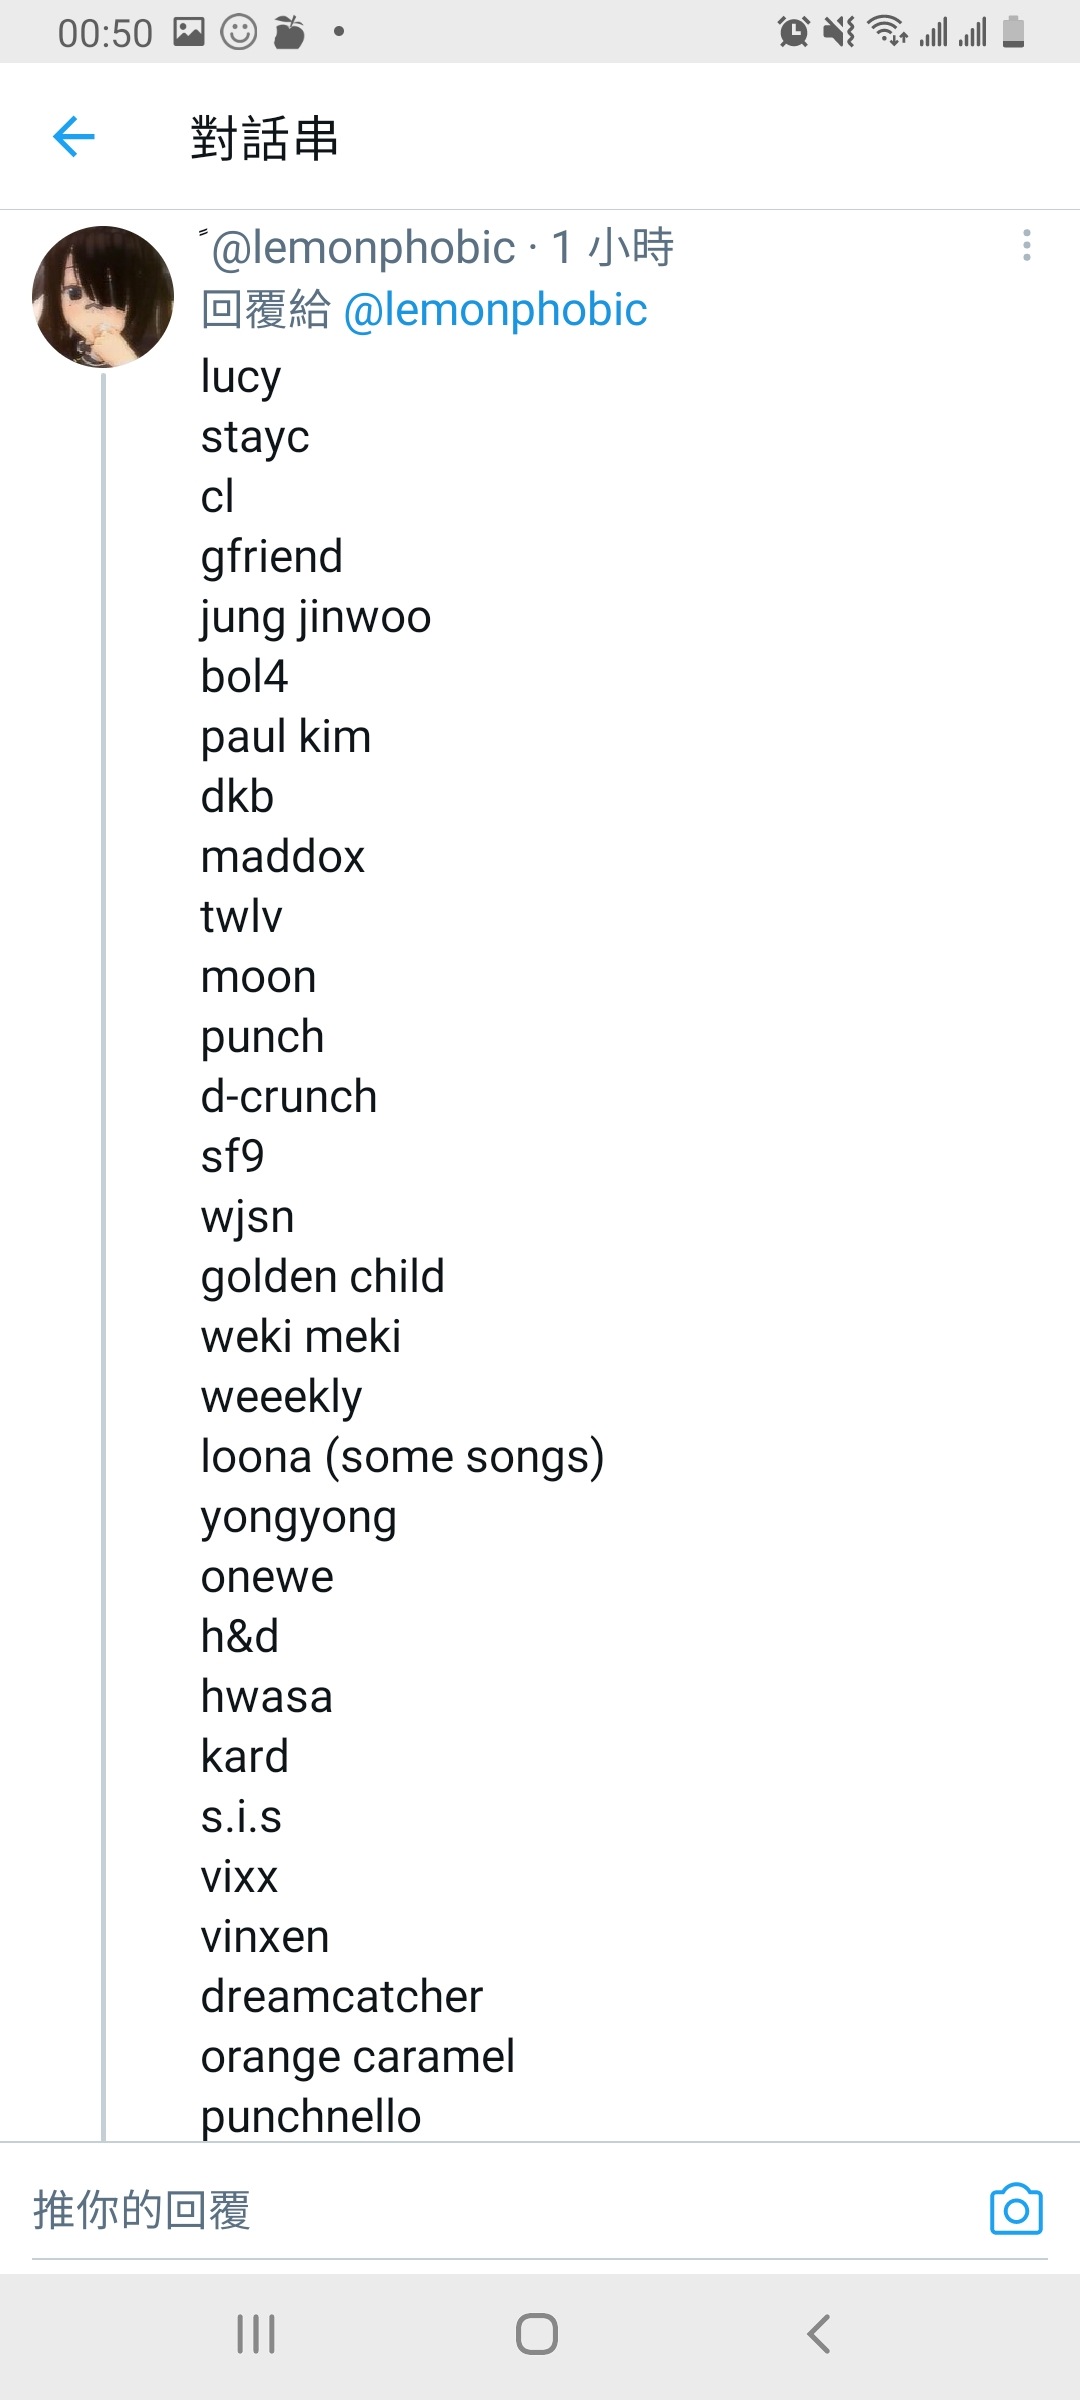The width and height of the screenshot is (1080, 2400).
Task: Open the blue @lemonphobic mention link
Action: click(x=495, y=310)
